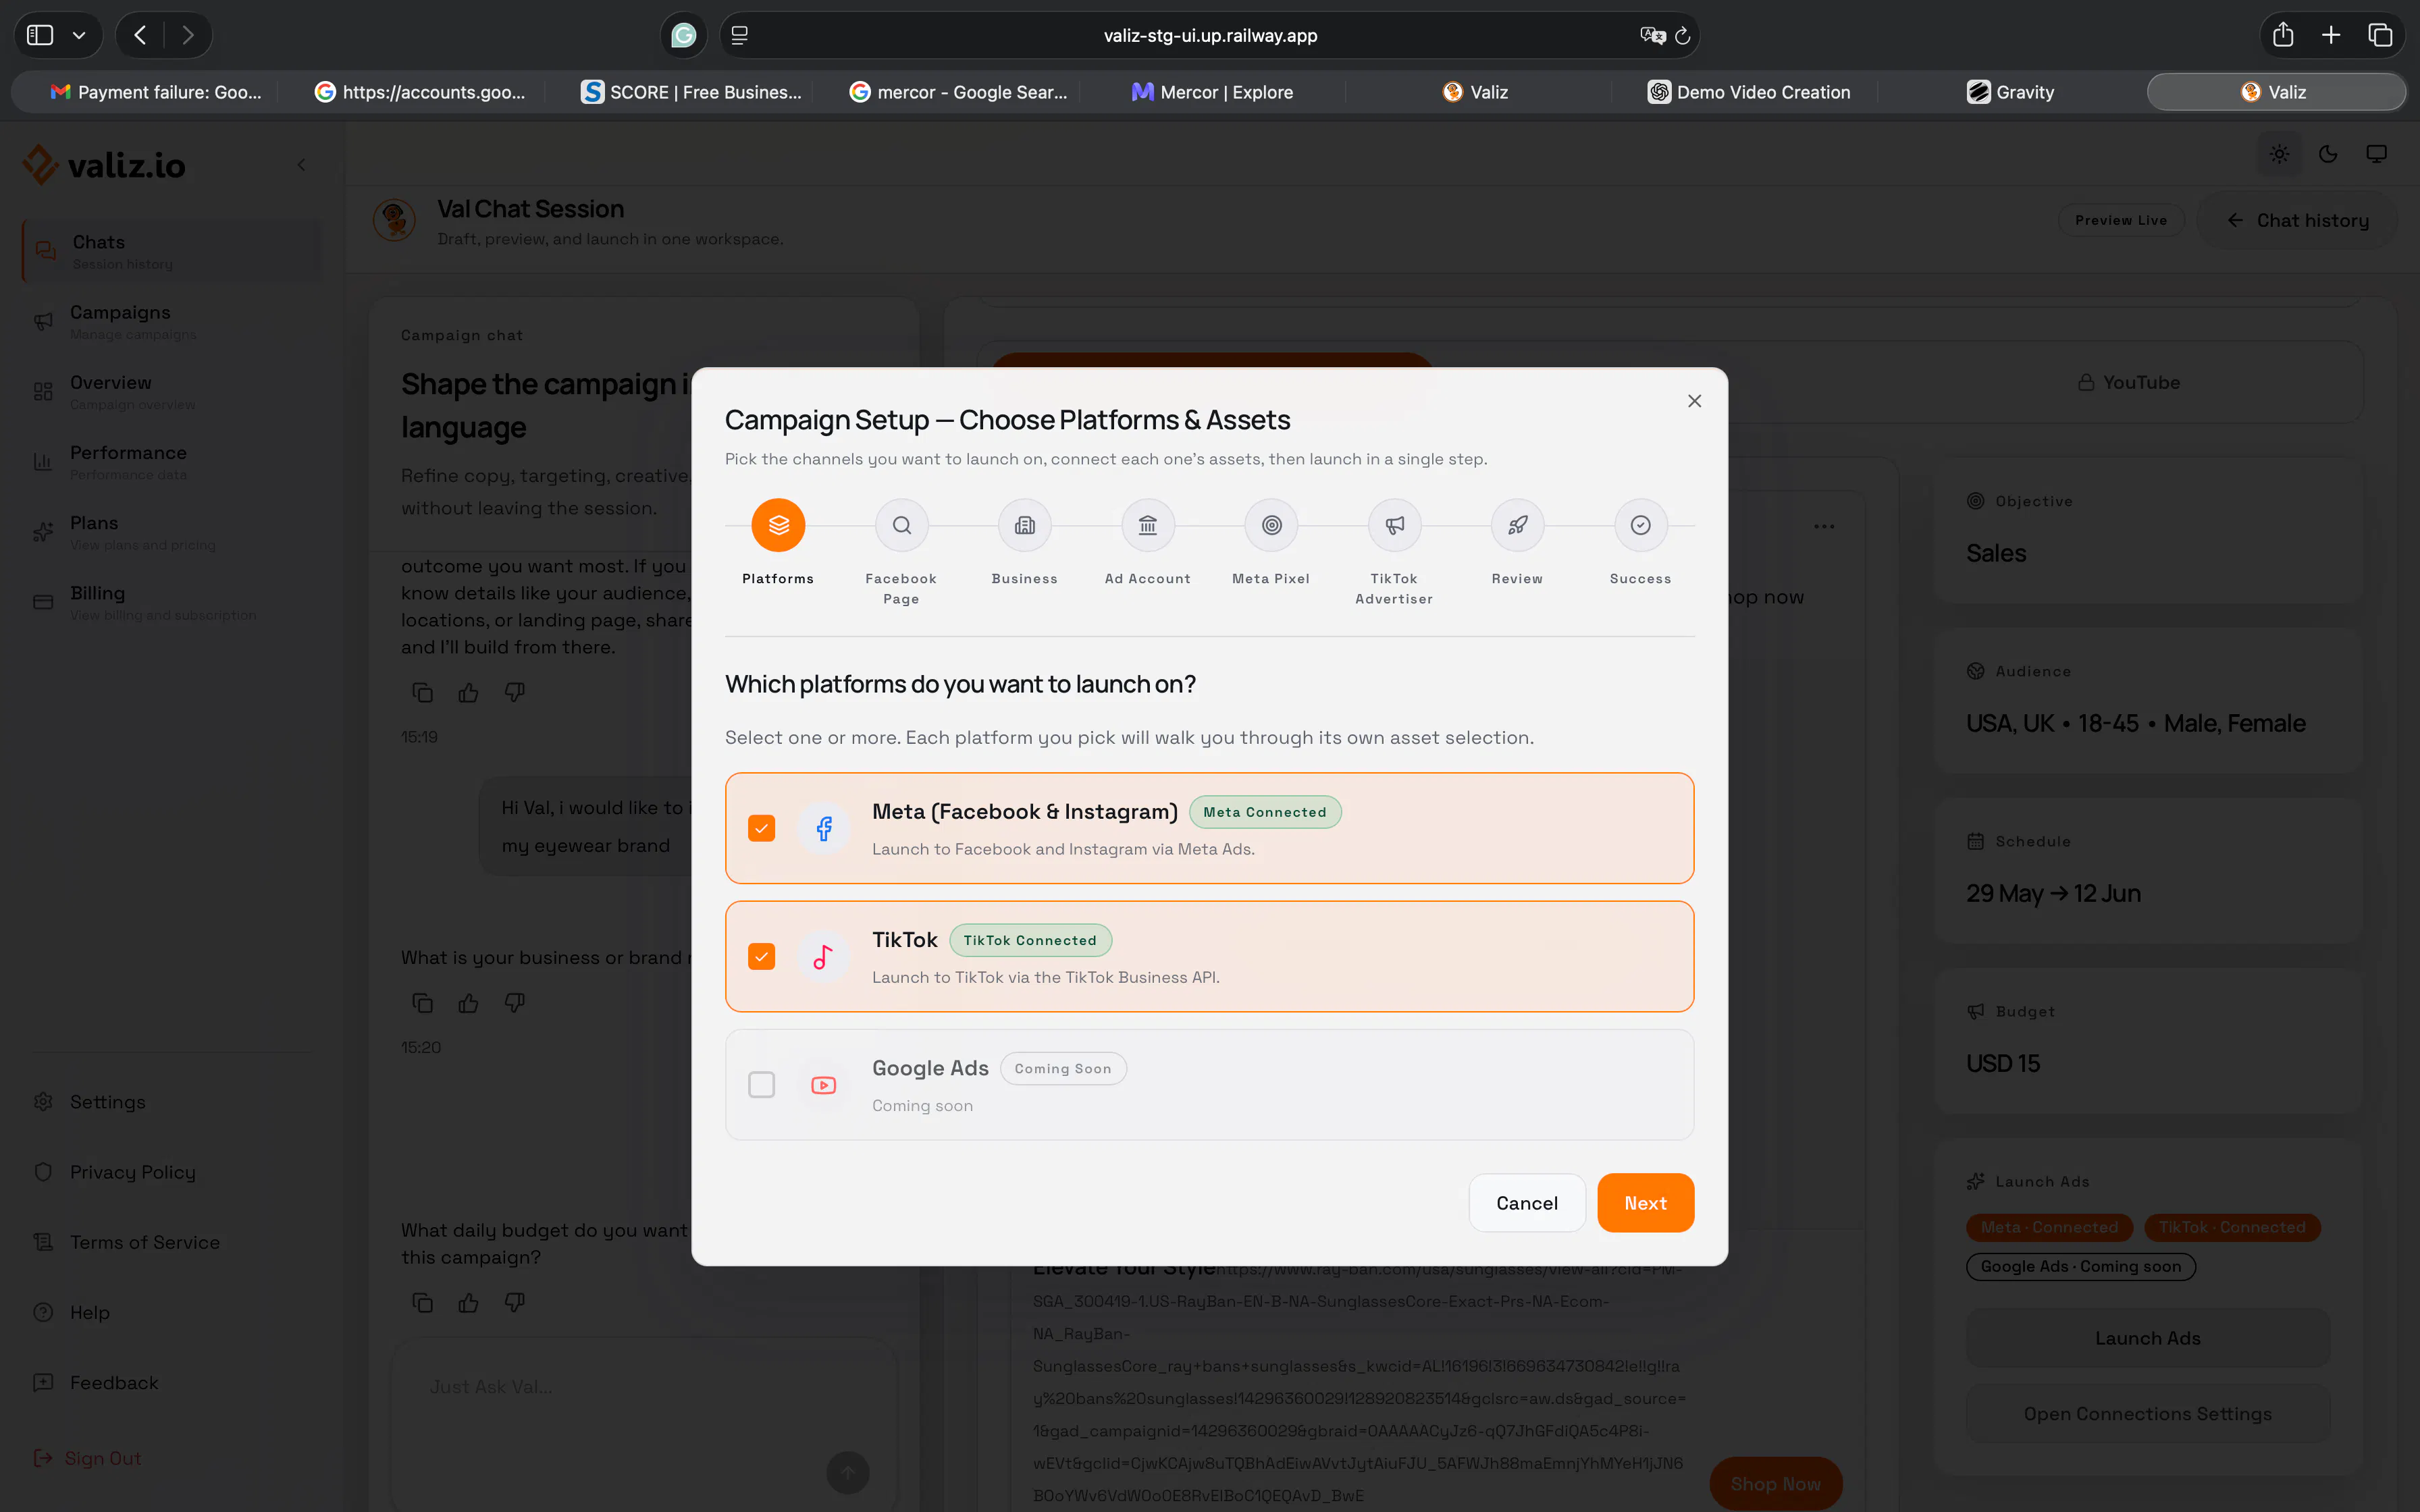Go to the Meta Pixel step icon
Screen dimensions: 2420x1512
(x=1271, y=525)
